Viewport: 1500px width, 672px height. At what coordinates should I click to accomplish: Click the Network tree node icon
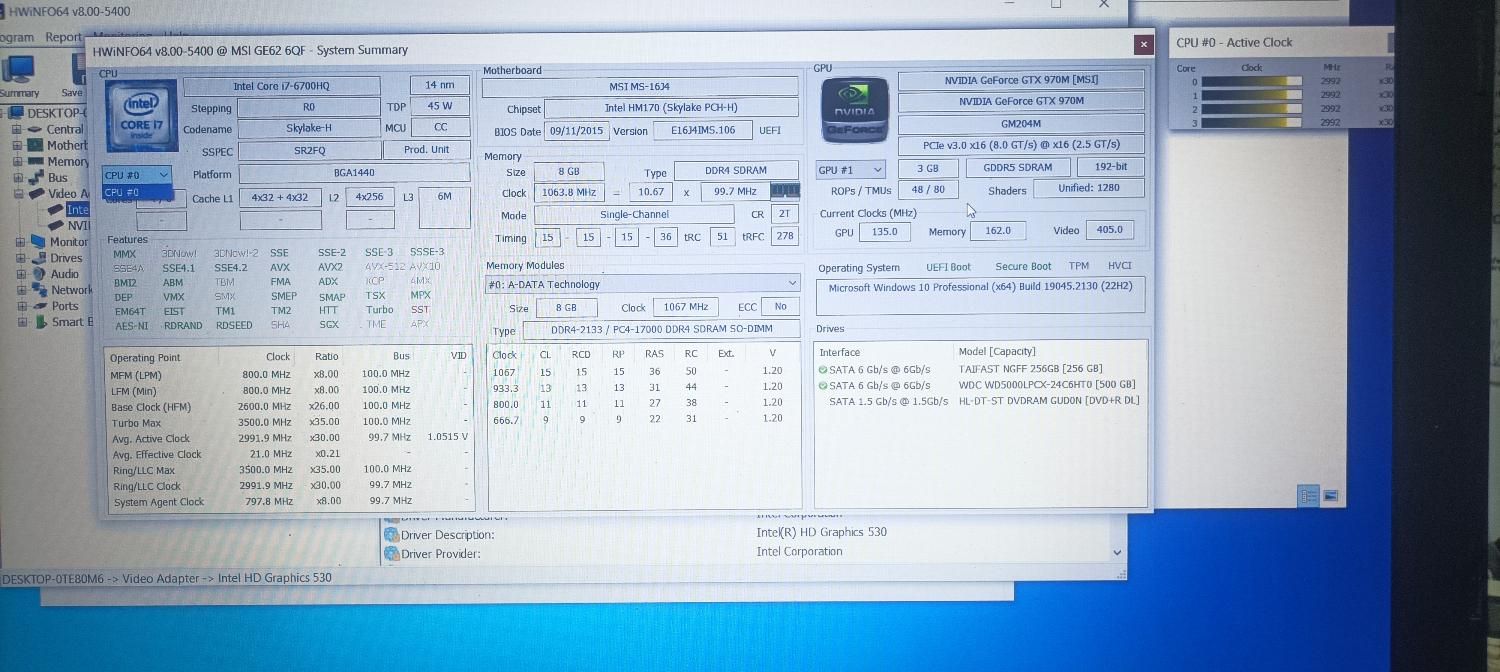[38, 289]
